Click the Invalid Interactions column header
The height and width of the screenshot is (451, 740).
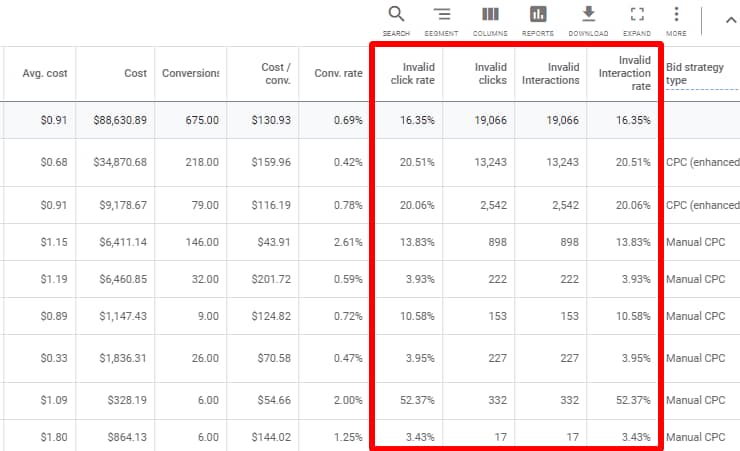551,73
